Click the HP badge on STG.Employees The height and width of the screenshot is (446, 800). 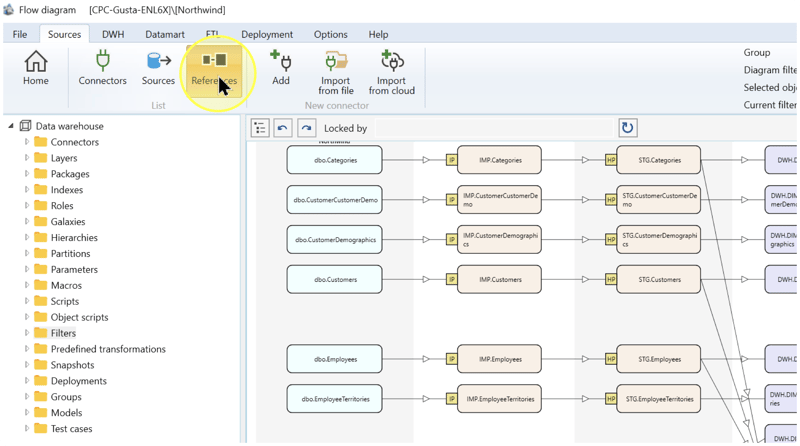[x=611, y=359]
